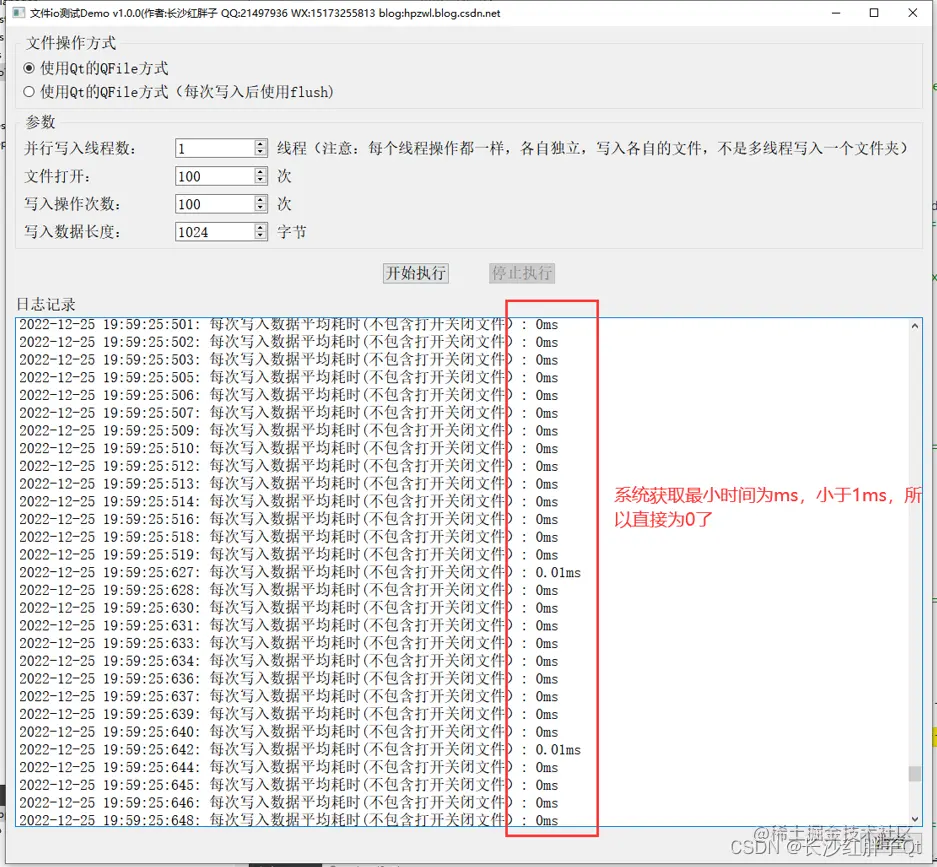Click the log scrollbar up arrow
Image resolution: width=937 pixels, height=867 pixels.
[x=914, y=326]
